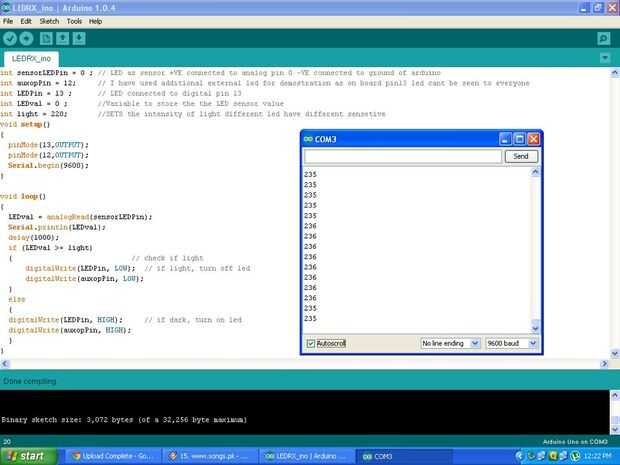Click the Verify sketch checkmark icon
Image resolution: width=620 pixels, height=465 pixels.
click(x=10, y=38)
